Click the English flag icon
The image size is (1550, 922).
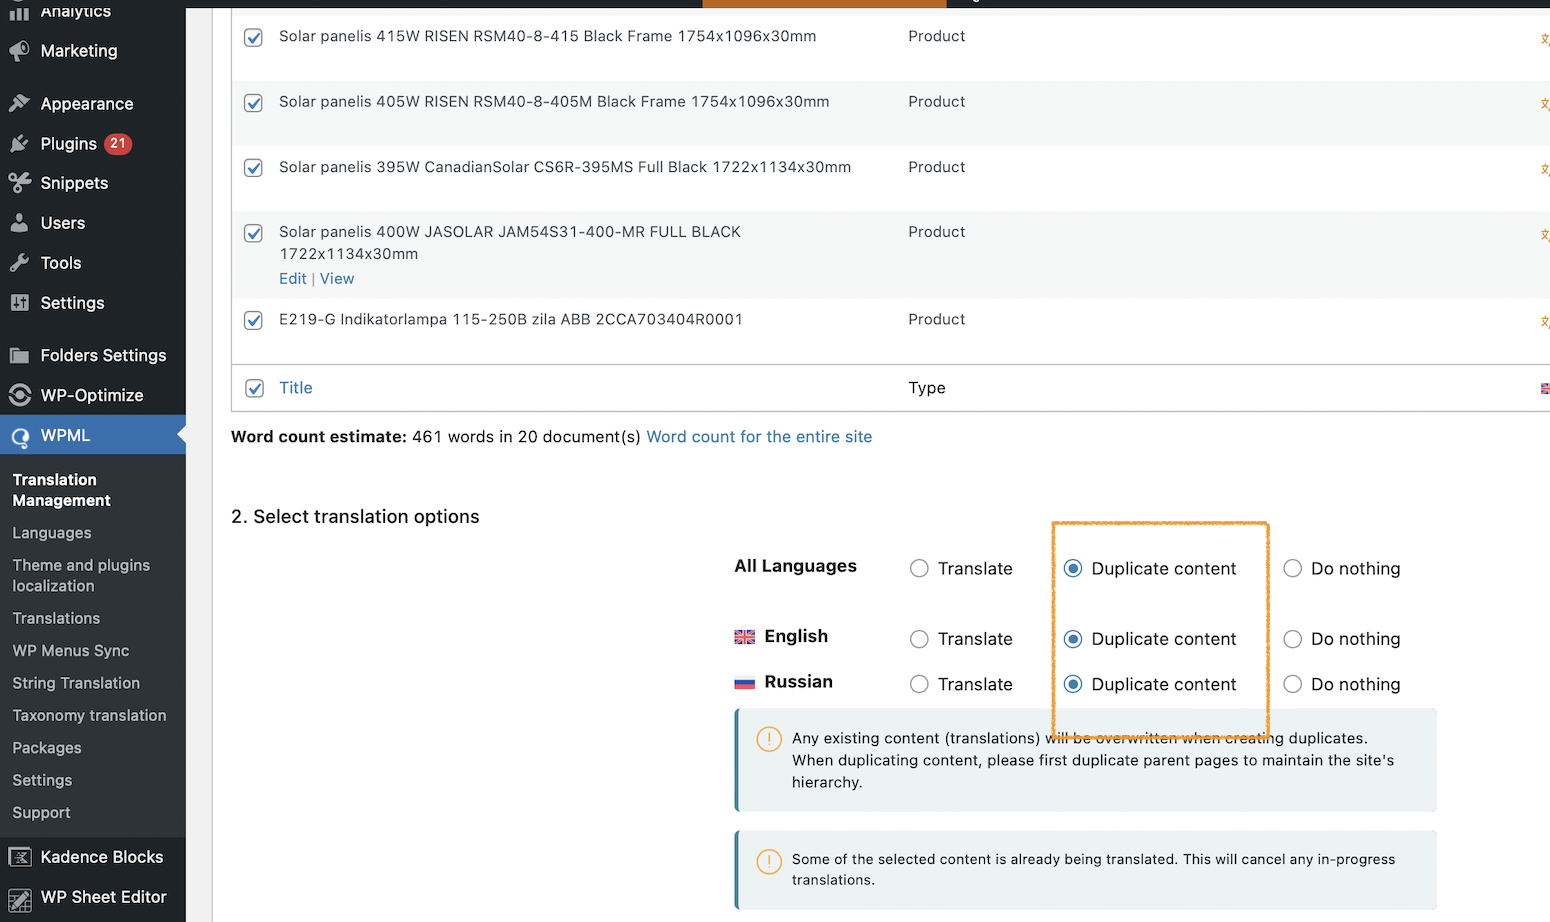(745, 637)
